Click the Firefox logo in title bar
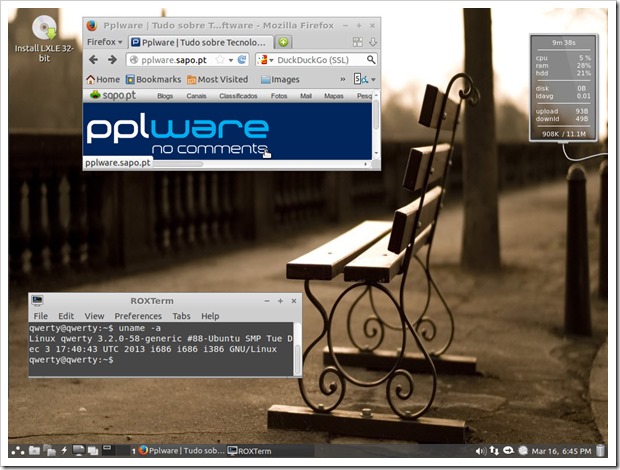This screenshot has height=470, width=620. 92,25
